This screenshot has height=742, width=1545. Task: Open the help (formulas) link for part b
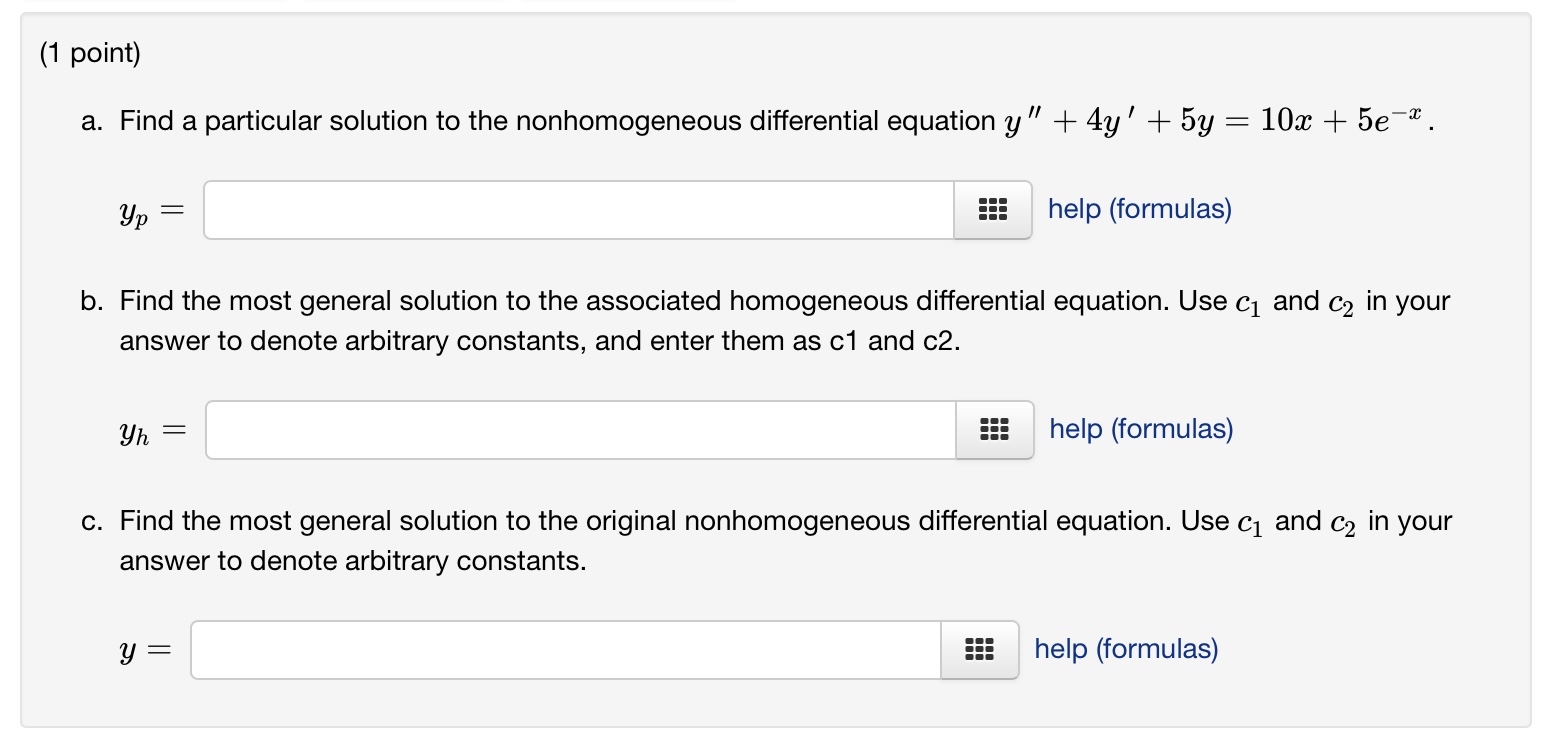tap(1141, 429)
